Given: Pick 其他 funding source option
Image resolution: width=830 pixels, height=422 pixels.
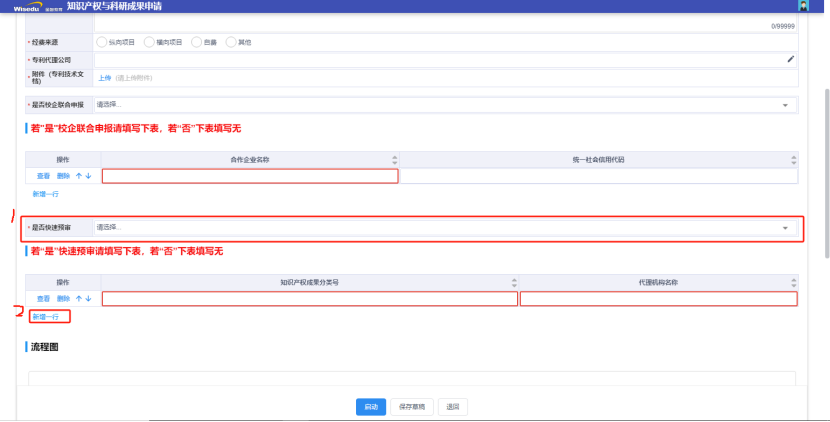Looking at the screenshot, I should point(231,42).
